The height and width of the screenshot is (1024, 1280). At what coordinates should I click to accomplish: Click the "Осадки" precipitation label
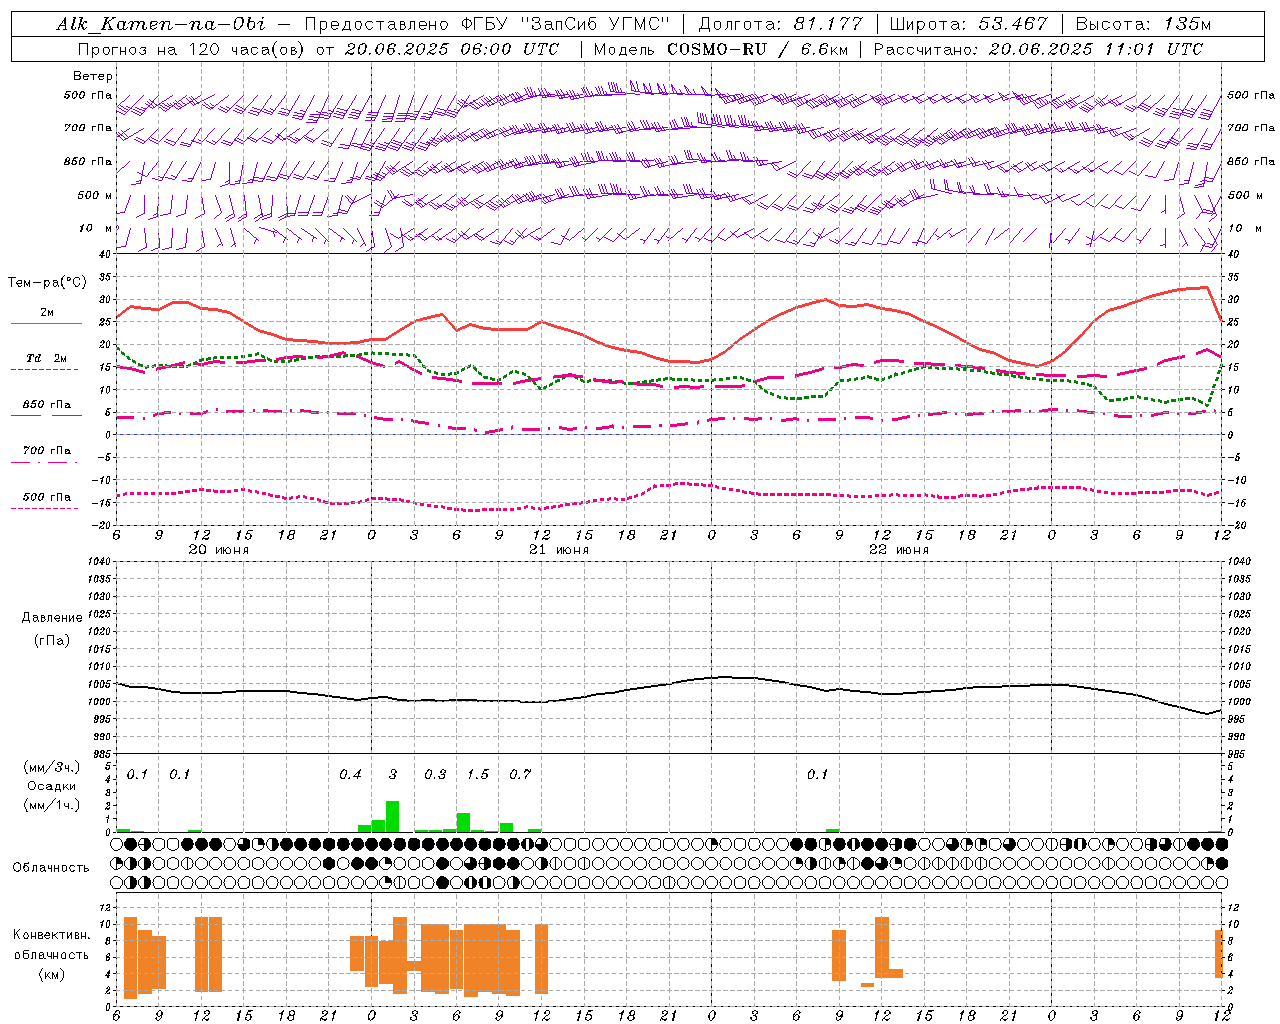(x=51, y=786)
